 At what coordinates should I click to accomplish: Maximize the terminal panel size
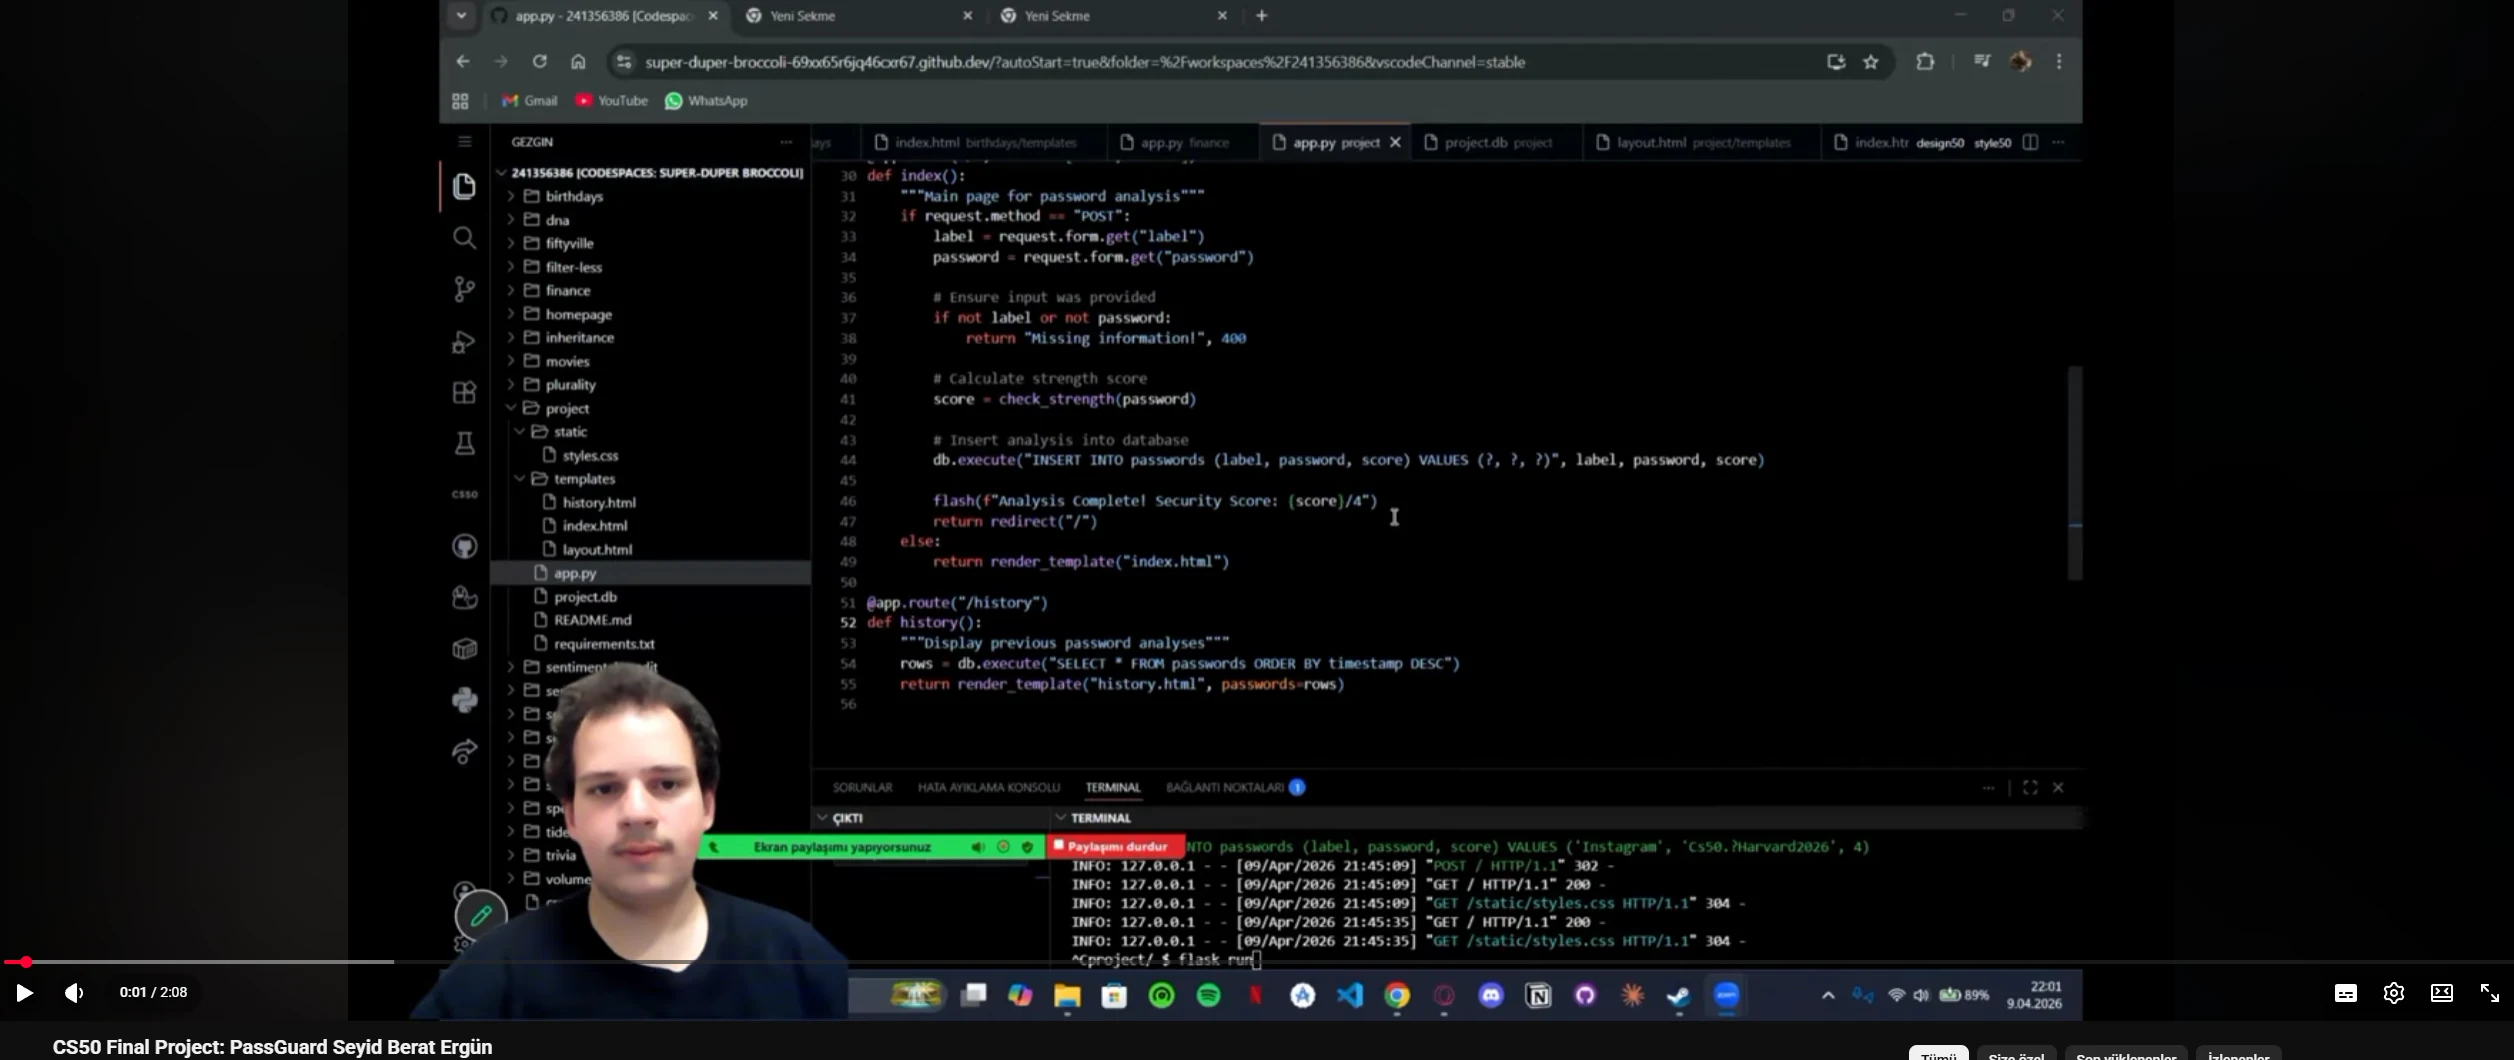pos(2029,787)
